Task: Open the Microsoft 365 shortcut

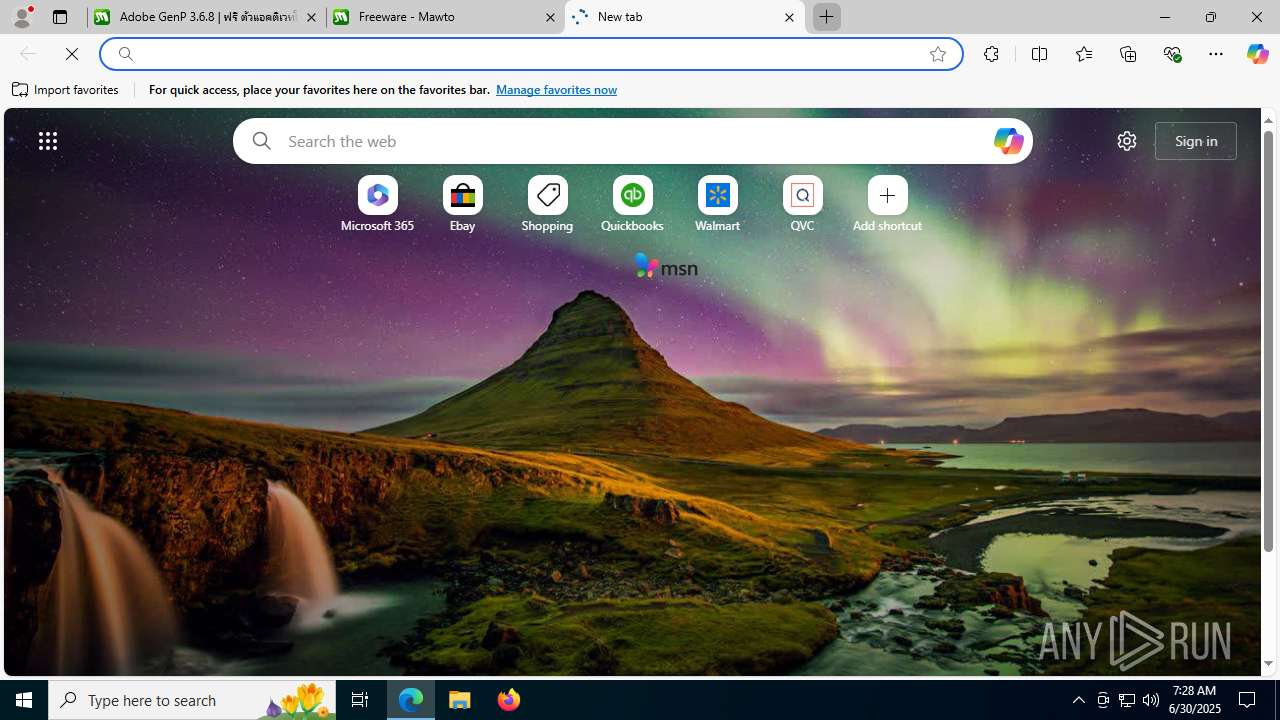Action: point(377,205)
